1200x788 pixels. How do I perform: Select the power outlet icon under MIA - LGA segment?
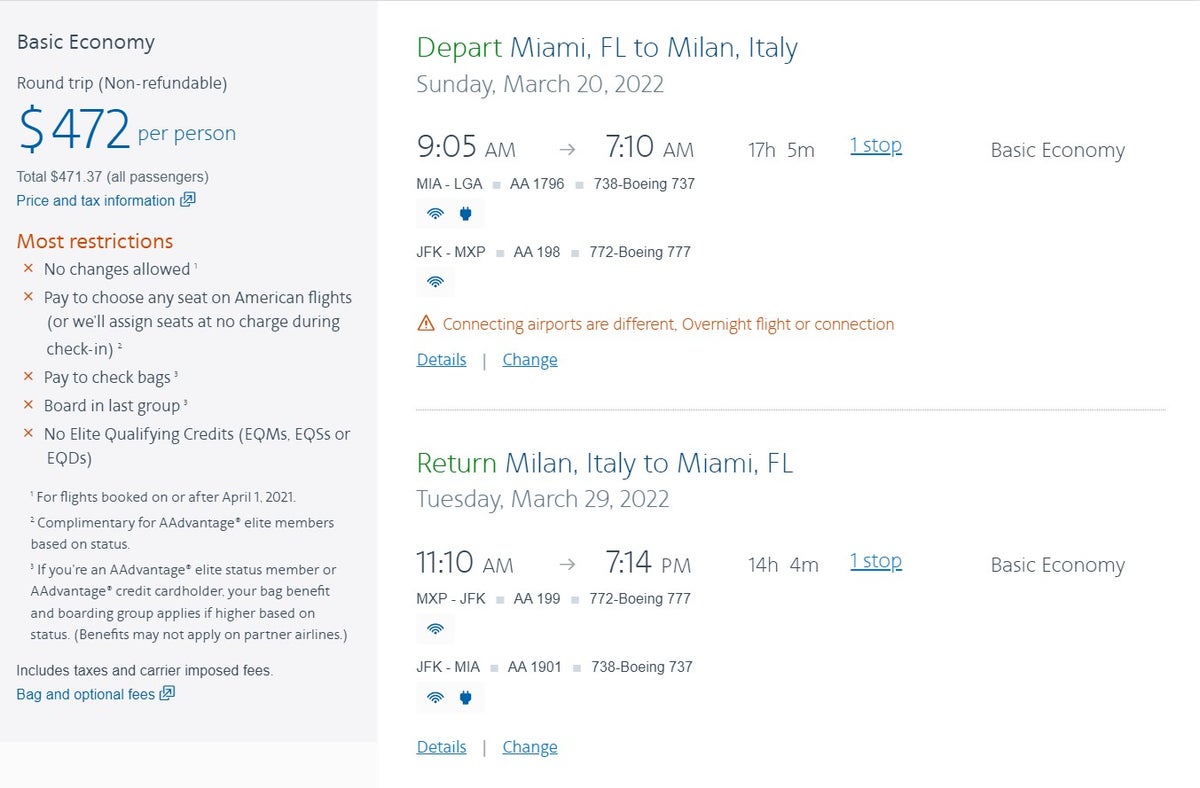(464, 212)
